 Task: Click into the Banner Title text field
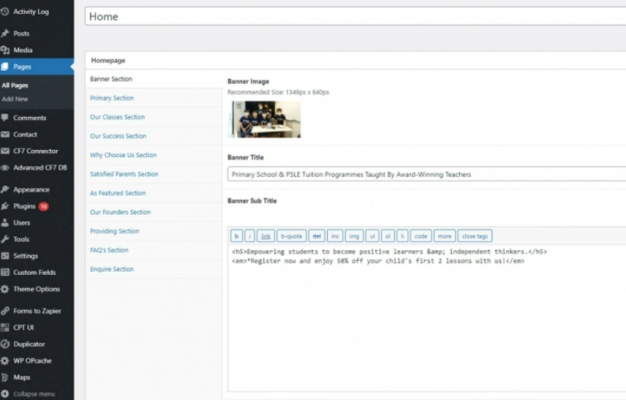coord(426,174)
